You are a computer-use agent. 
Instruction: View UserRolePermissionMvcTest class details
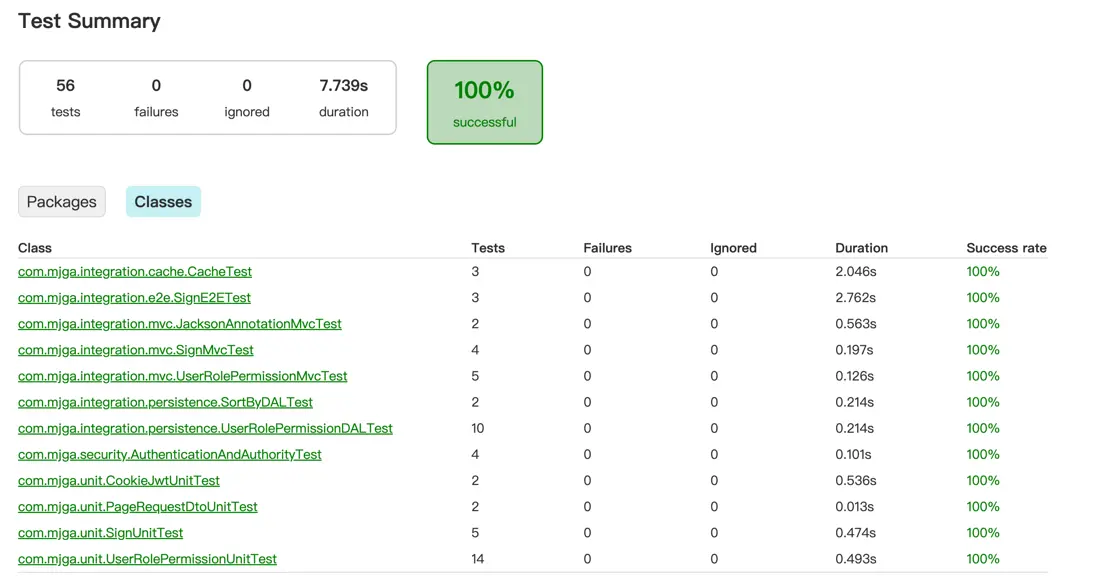click(183, 376)
